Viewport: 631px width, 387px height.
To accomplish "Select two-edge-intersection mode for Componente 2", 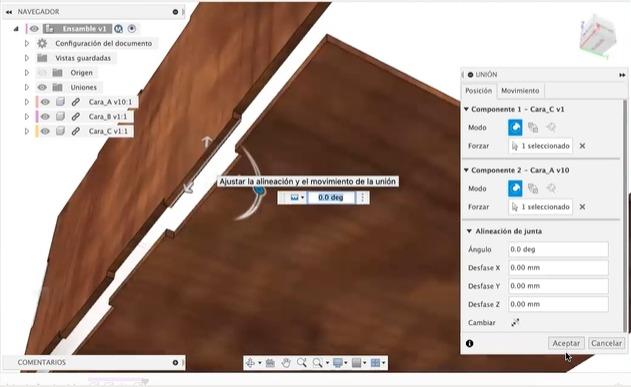I will point(551,188).
